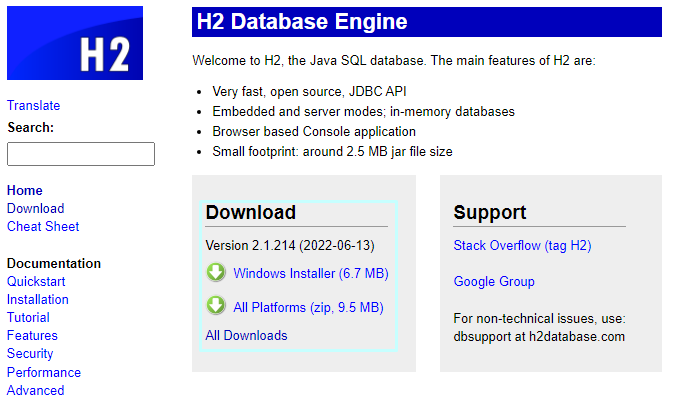Viewport: 675px width, 401px height.
Task: Open the Installation documentation link
Action: (x=38, y=299)
